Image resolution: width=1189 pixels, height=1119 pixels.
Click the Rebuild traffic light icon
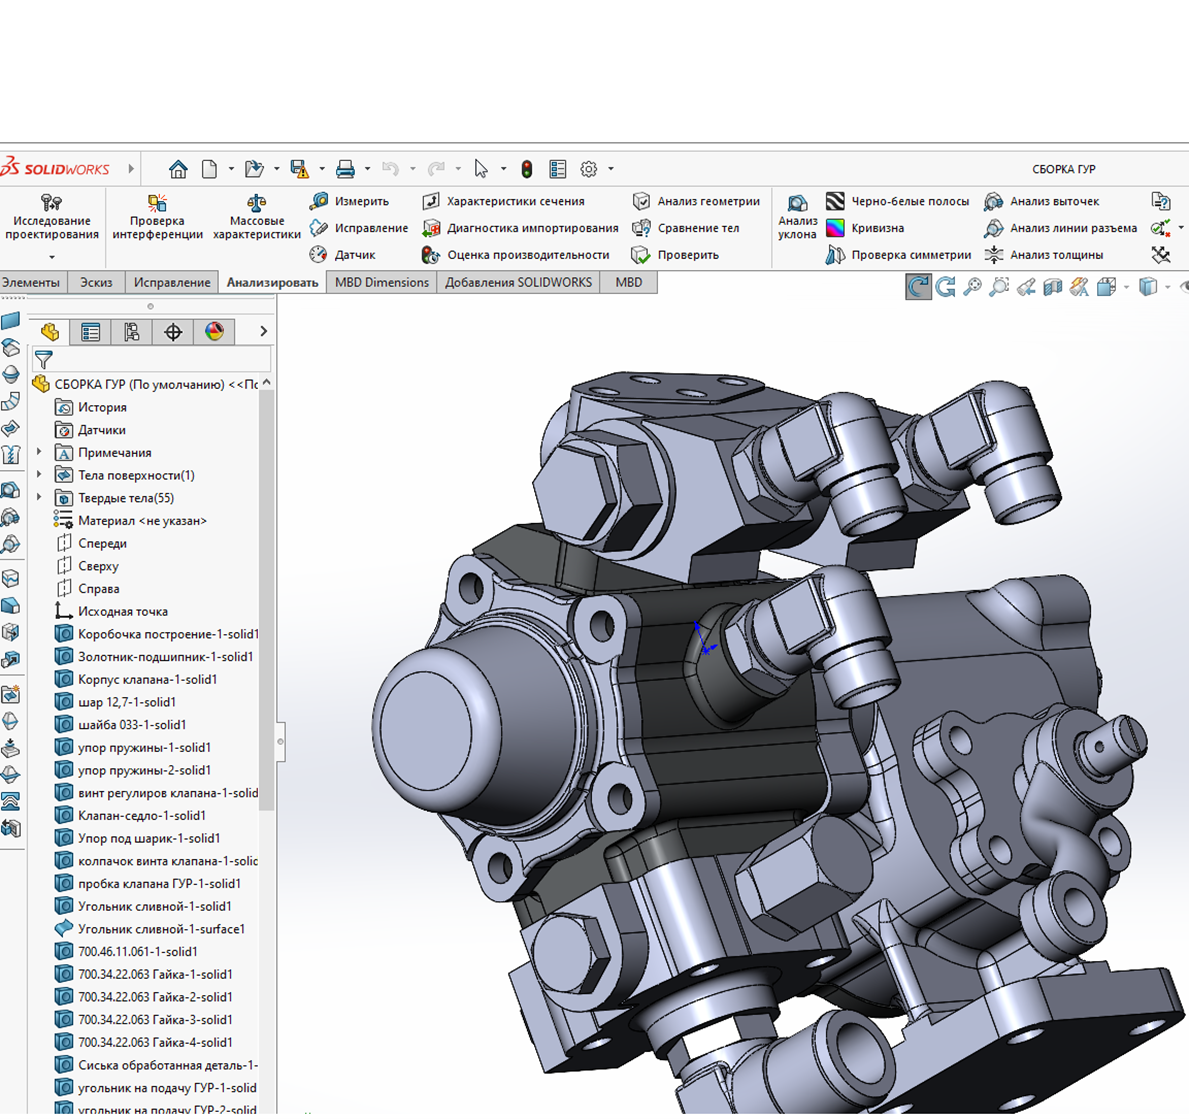click(527, 169)
